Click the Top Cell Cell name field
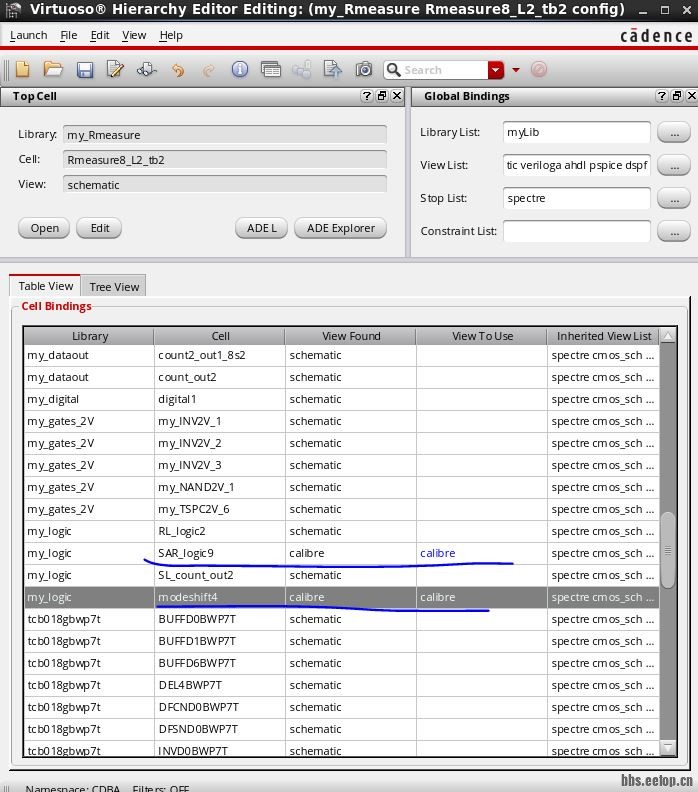 (x=225, y=160)
